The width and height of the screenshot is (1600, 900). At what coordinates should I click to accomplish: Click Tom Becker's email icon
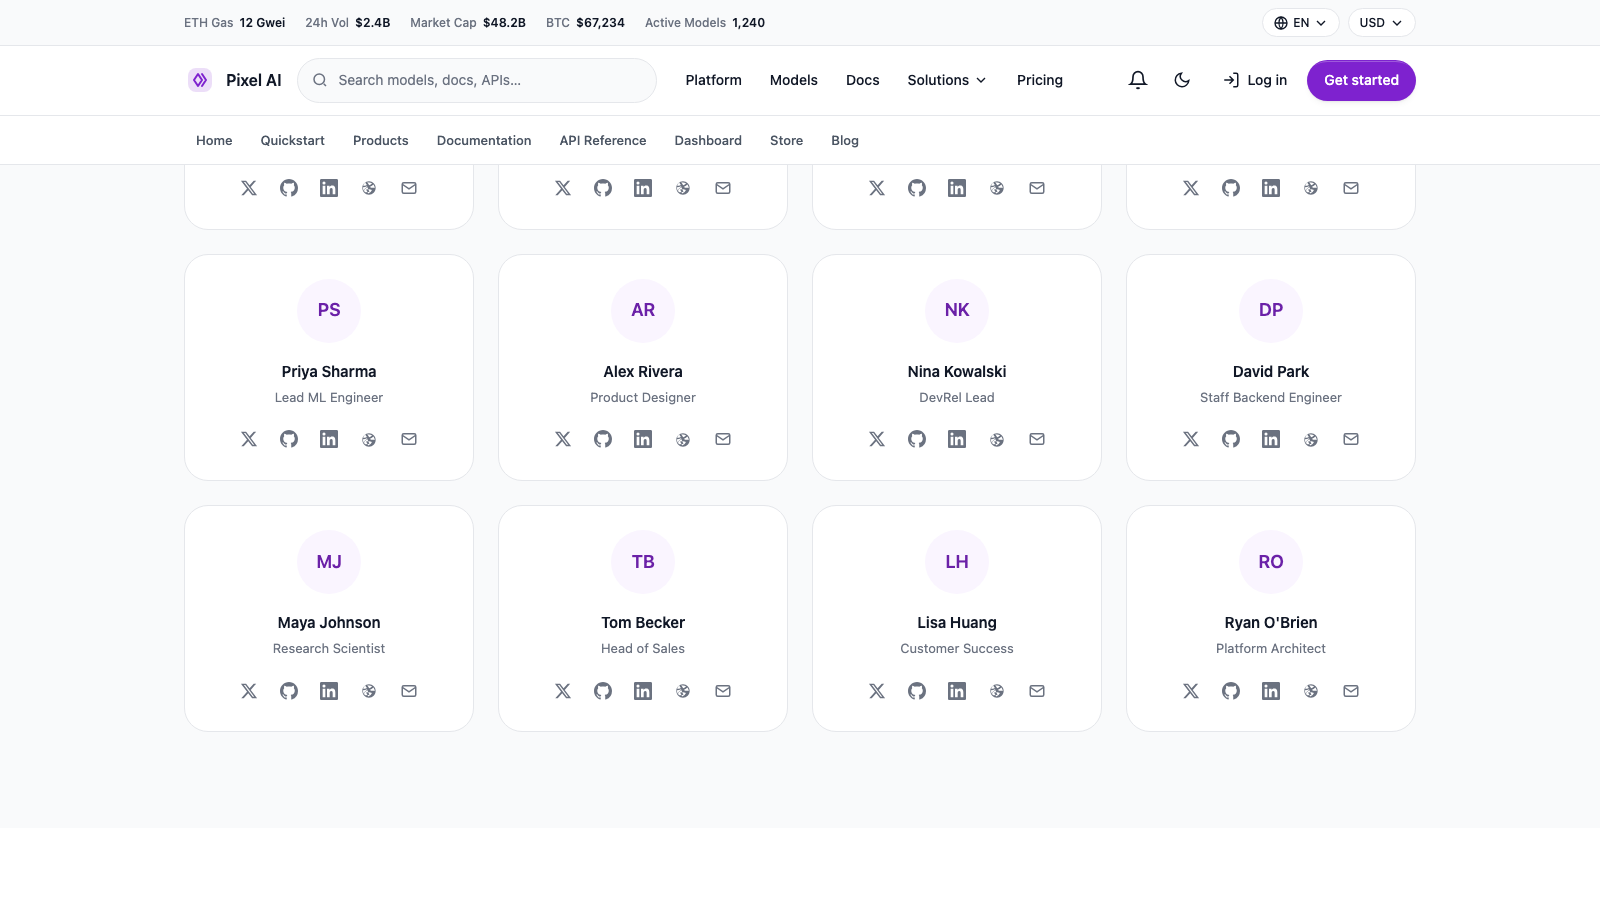click(x=723, y=691)
